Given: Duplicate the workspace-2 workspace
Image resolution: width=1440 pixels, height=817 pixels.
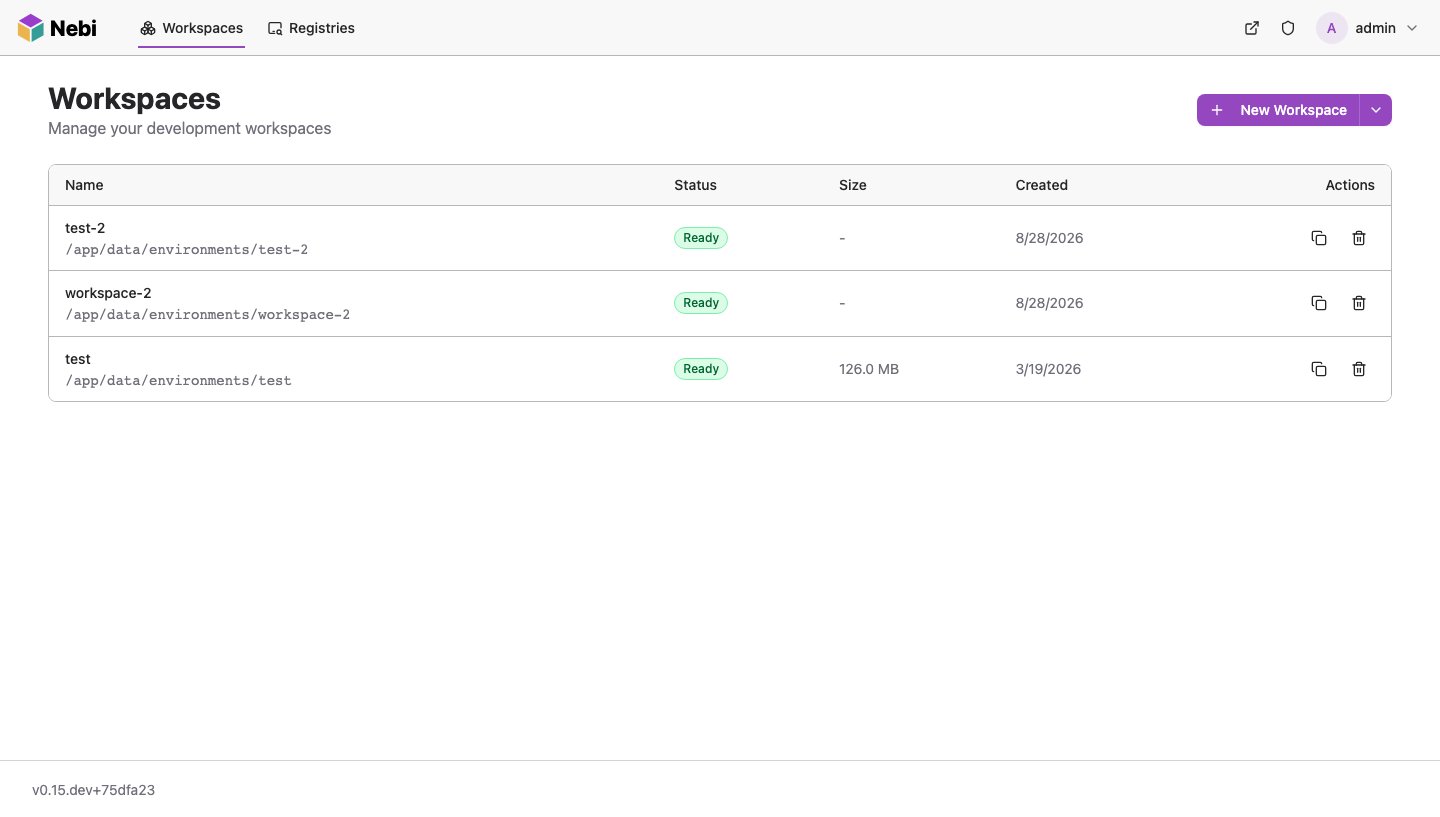Looking at the screenshot, I should (x=1319, y=303).
